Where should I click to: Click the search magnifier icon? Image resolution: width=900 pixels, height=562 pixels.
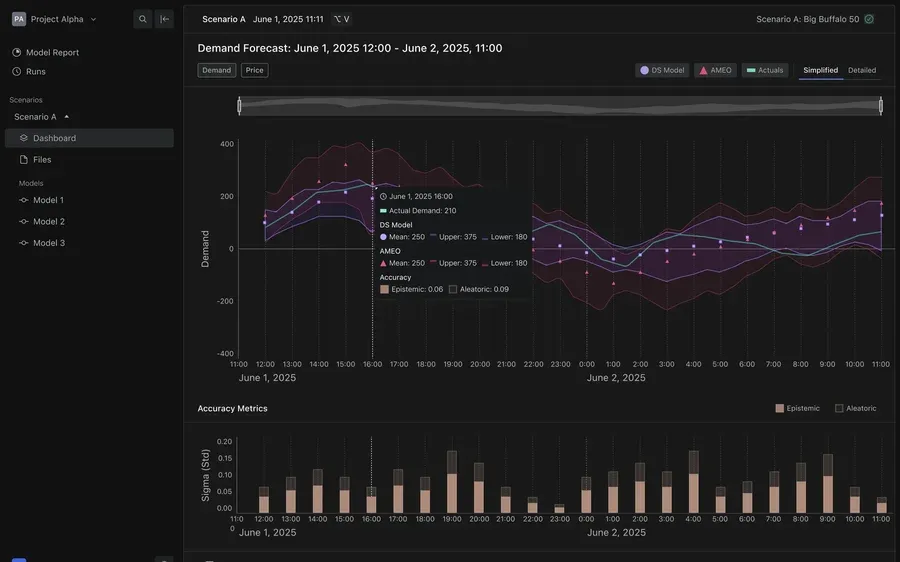coord(142,19)
